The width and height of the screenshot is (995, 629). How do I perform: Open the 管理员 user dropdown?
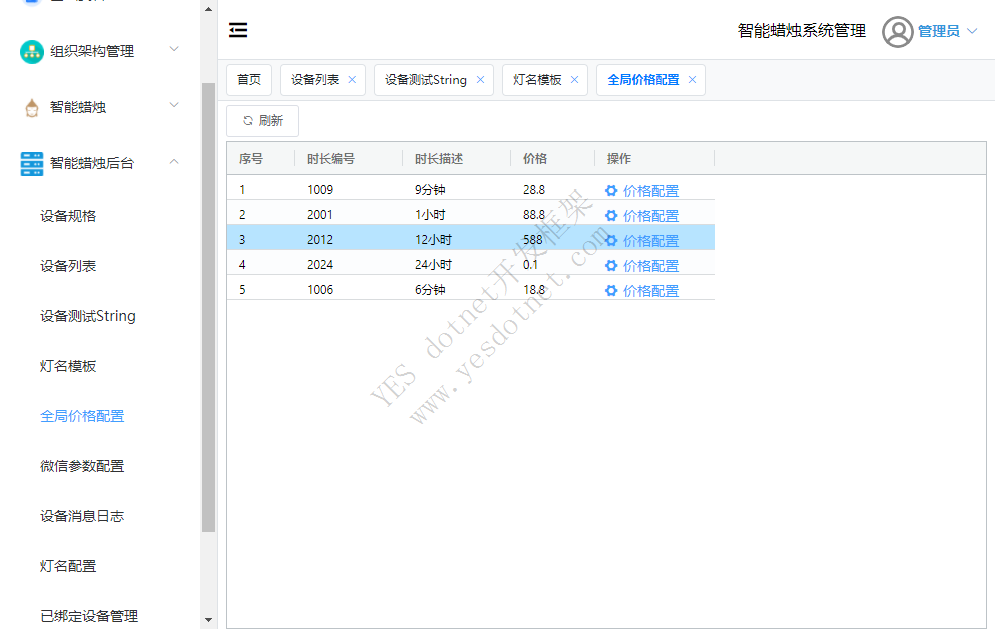click(x=947, y=32)
